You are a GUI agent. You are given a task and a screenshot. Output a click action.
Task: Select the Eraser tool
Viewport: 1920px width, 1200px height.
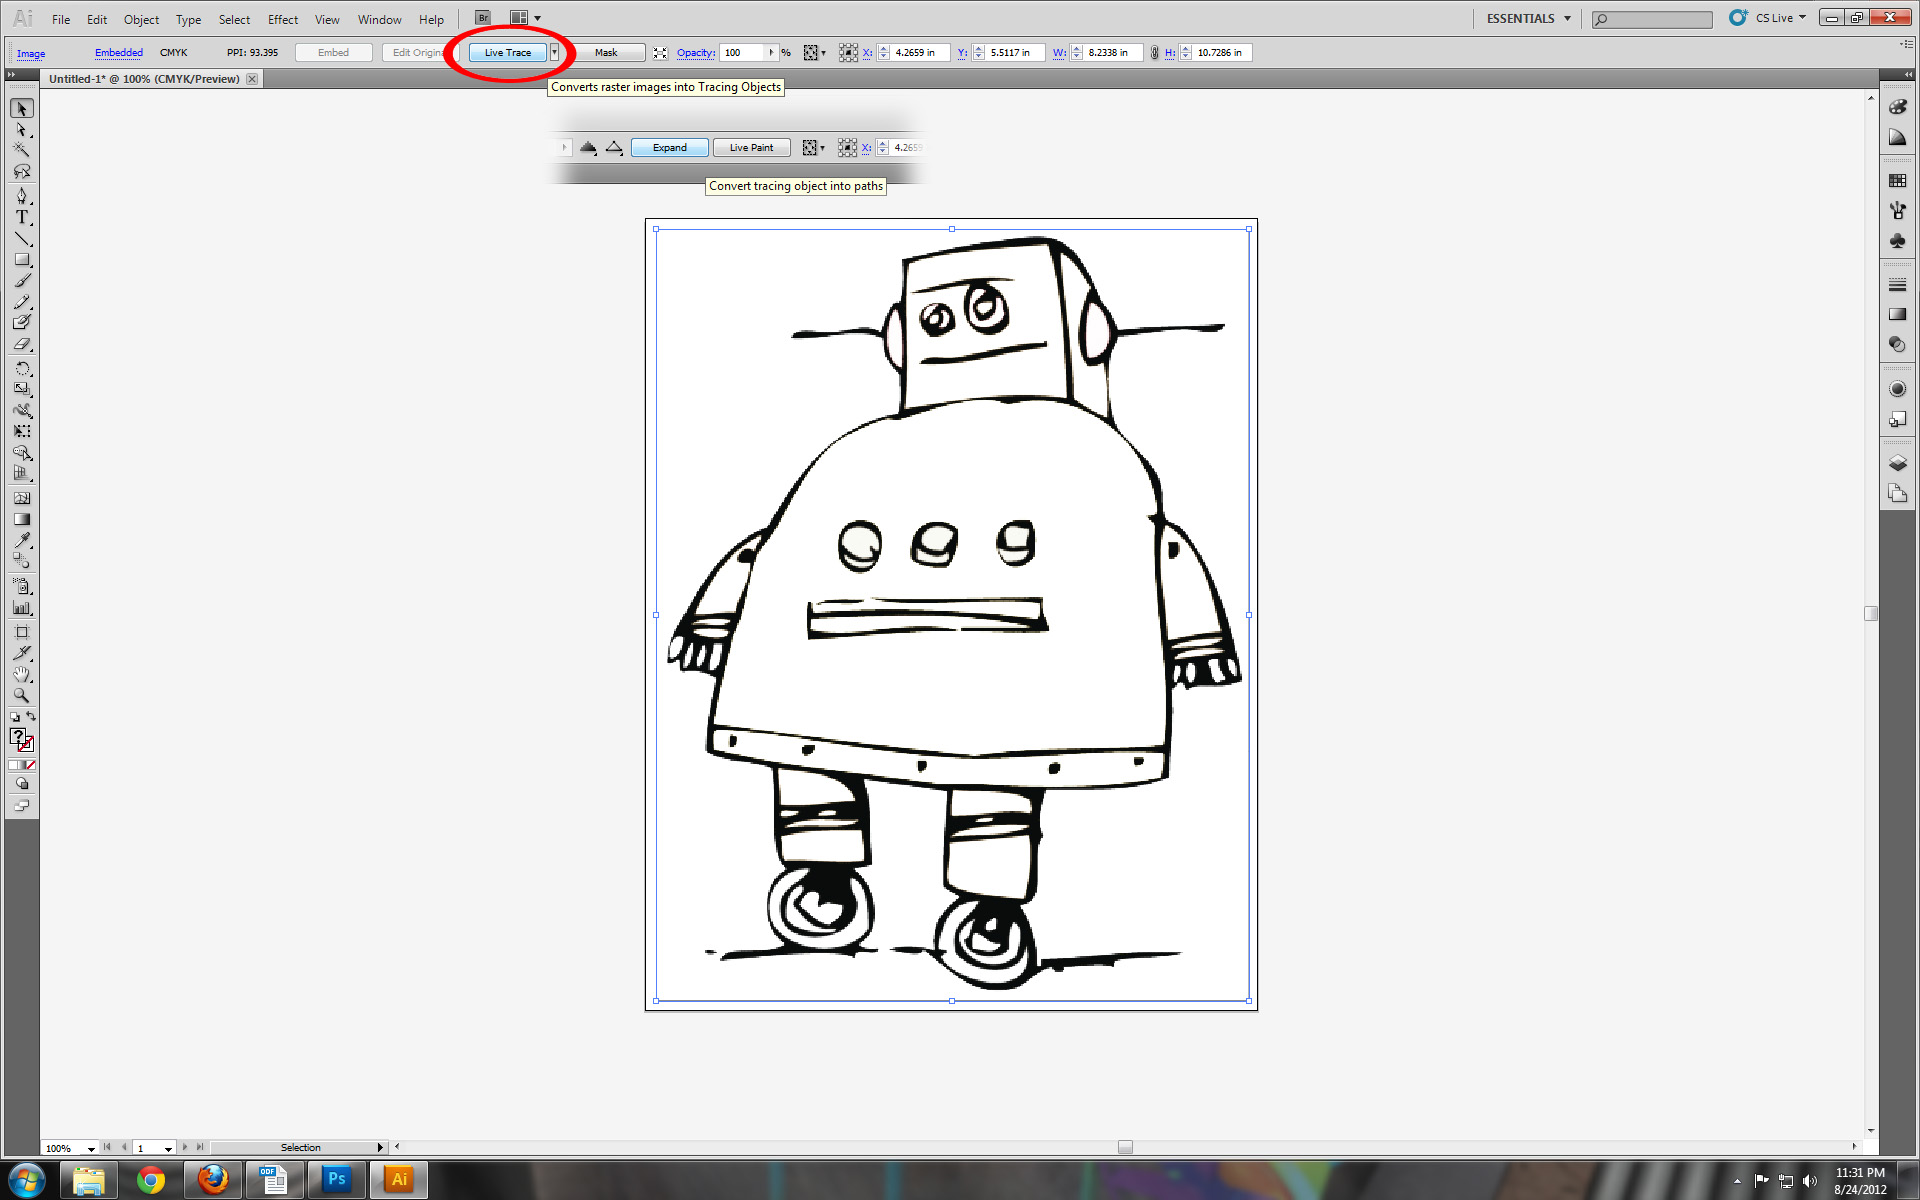point(22,343)
